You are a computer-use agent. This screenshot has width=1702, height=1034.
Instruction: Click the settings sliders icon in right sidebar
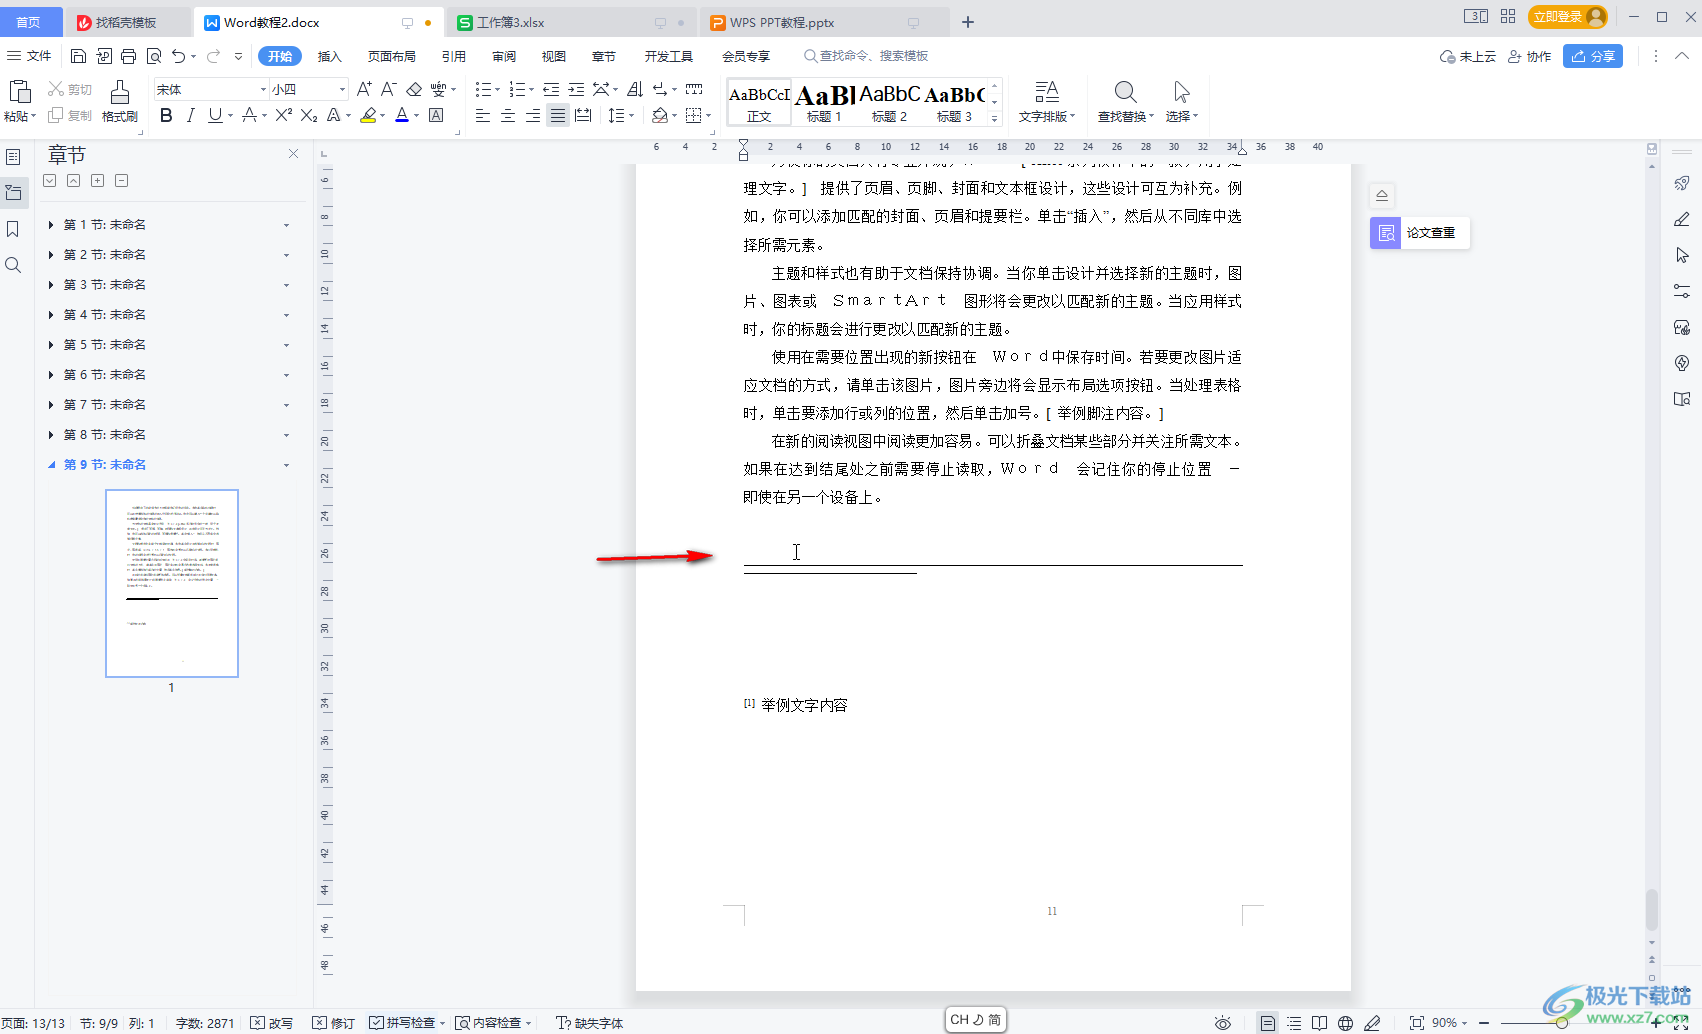1682,291
